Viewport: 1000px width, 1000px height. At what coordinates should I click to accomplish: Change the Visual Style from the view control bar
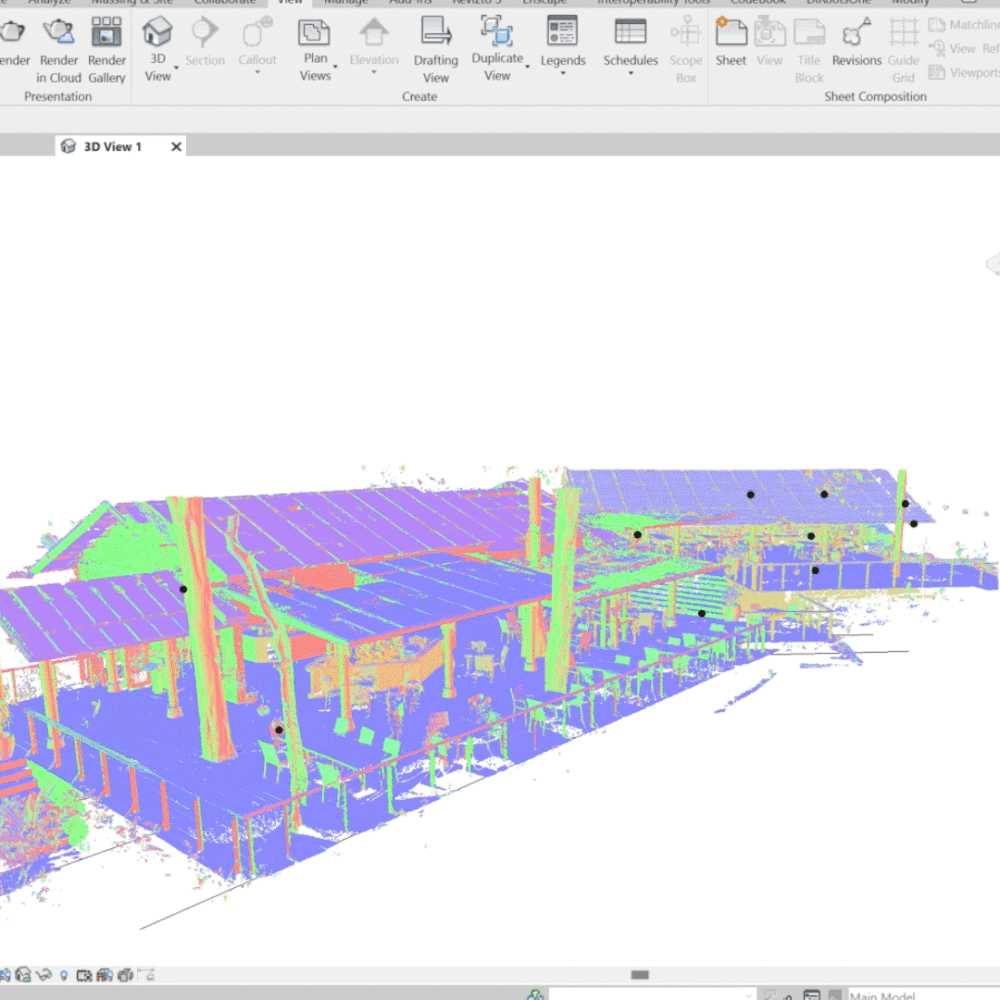tap(5, 973)
